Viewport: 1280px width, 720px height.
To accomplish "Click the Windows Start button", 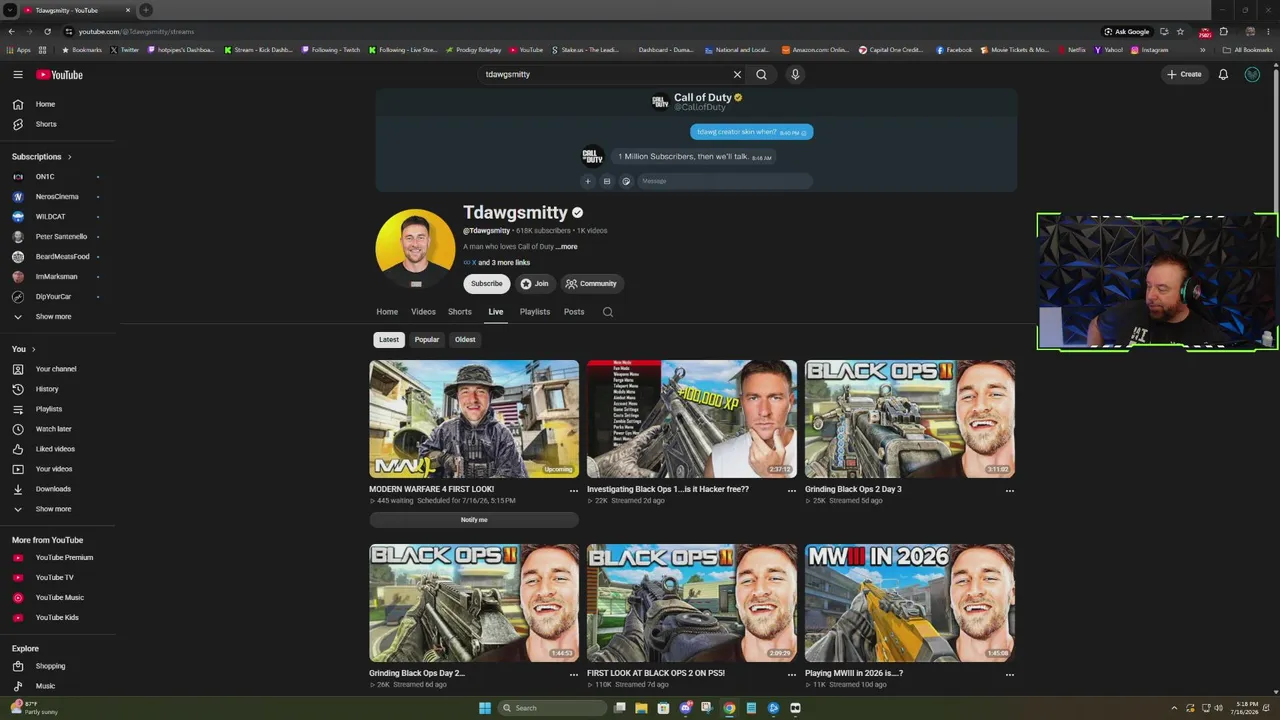I will tap(485, 708).
